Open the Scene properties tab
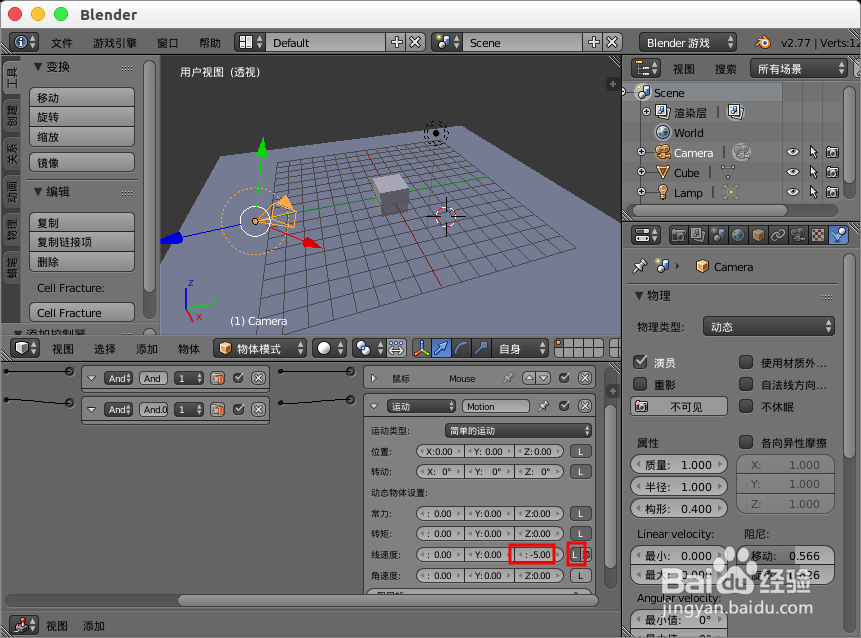The width and height of the screenshot is (861, 638). pyautogui.click(x=718, y=236)
